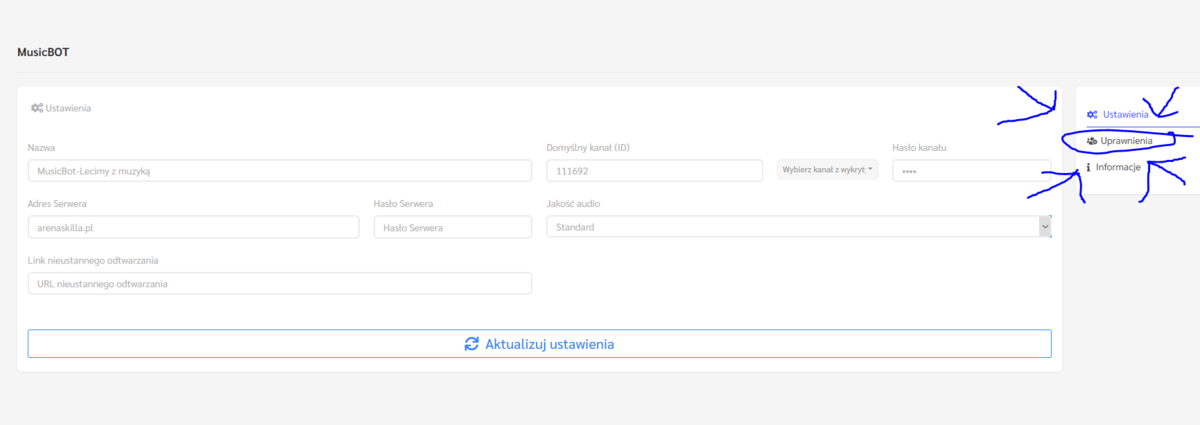Click the Adres Serwera label
Image resolution: width=1200 pixels, height=425 pixels.
coord(57,204)
